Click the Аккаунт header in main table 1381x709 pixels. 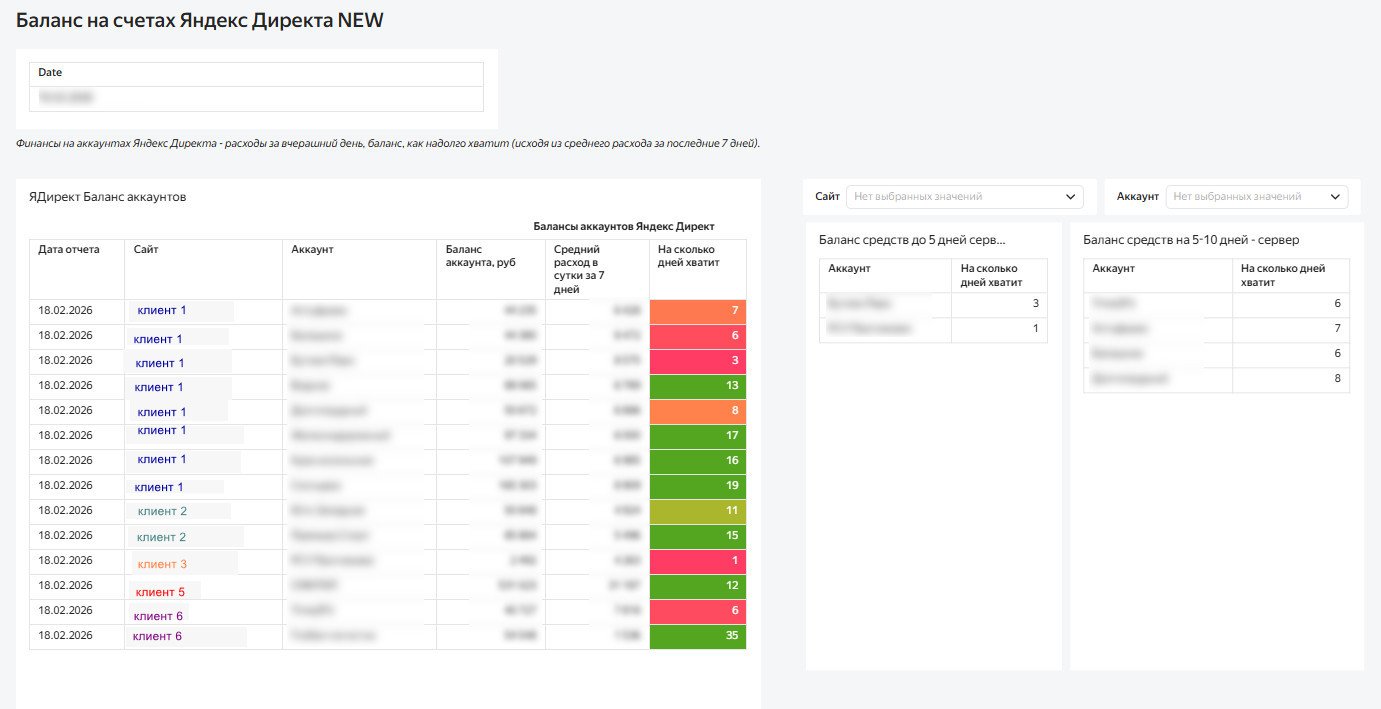click(360, 269)
